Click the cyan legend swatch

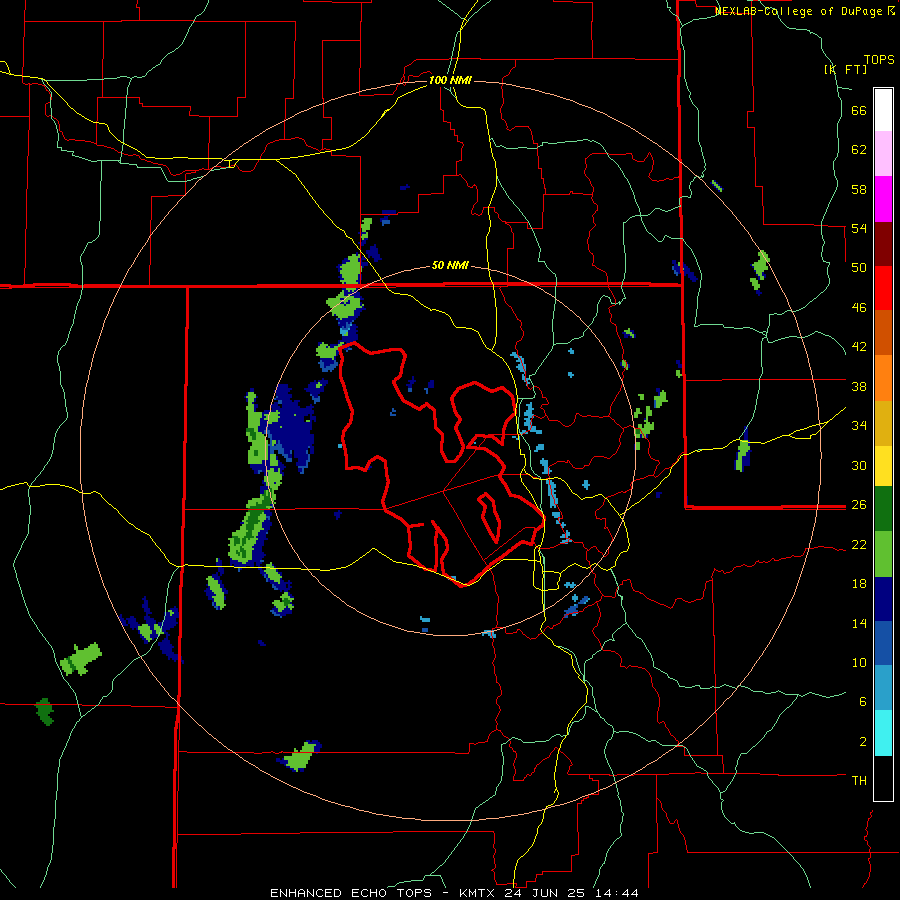point(883,733)
